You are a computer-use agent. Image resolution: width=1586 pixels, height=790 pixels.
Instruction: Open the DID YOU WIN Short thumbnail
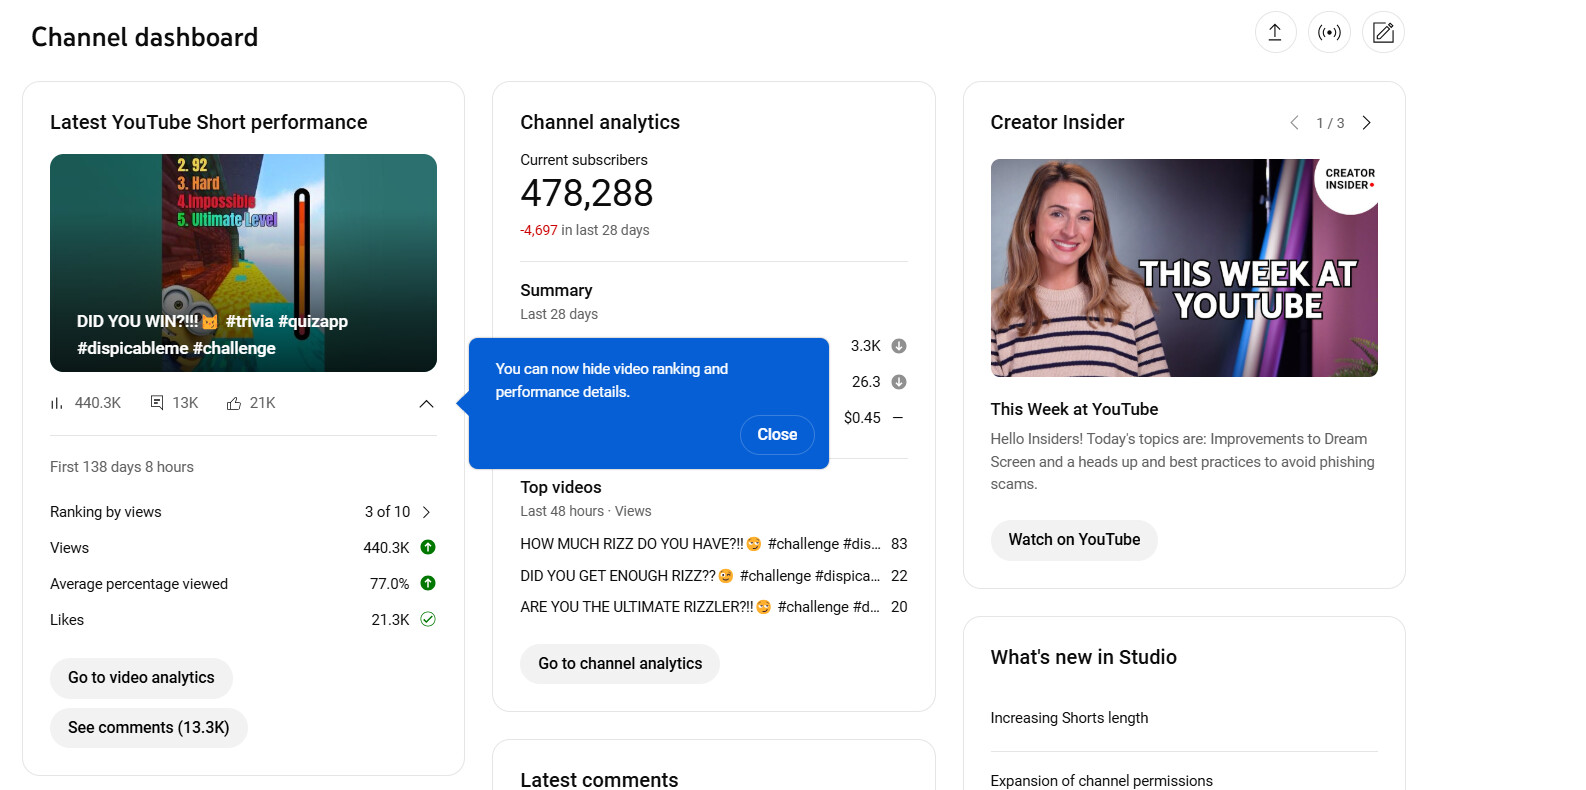click(243, 263)
